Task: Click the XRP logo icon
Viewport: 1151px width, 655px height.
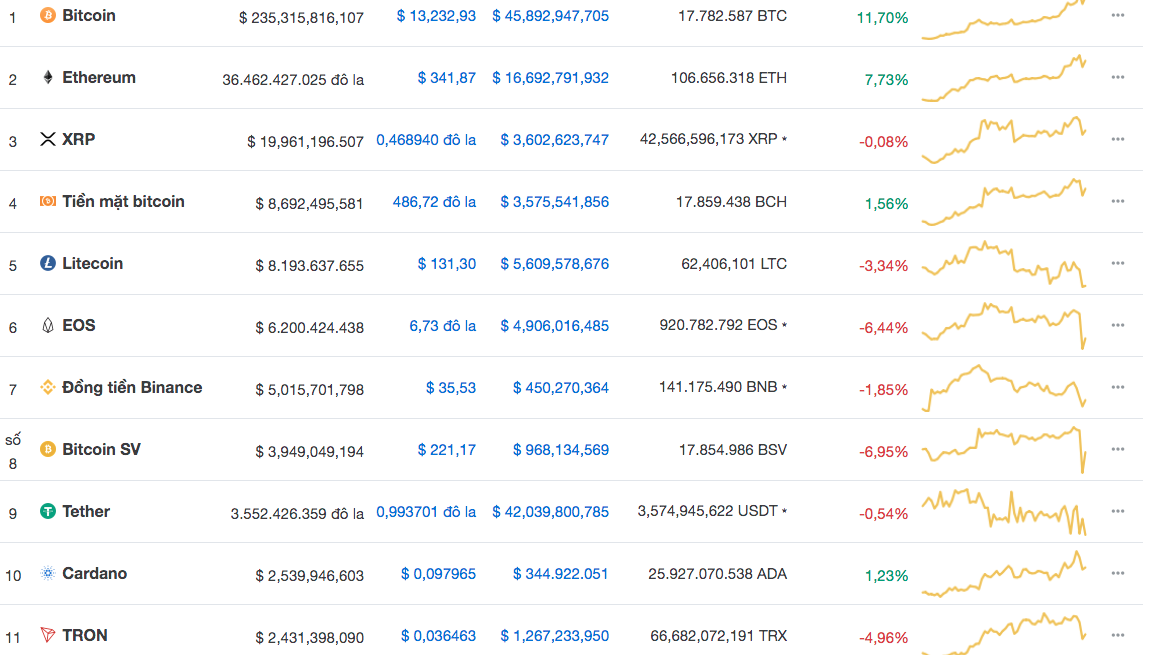Action: click(x=48, y=139)
